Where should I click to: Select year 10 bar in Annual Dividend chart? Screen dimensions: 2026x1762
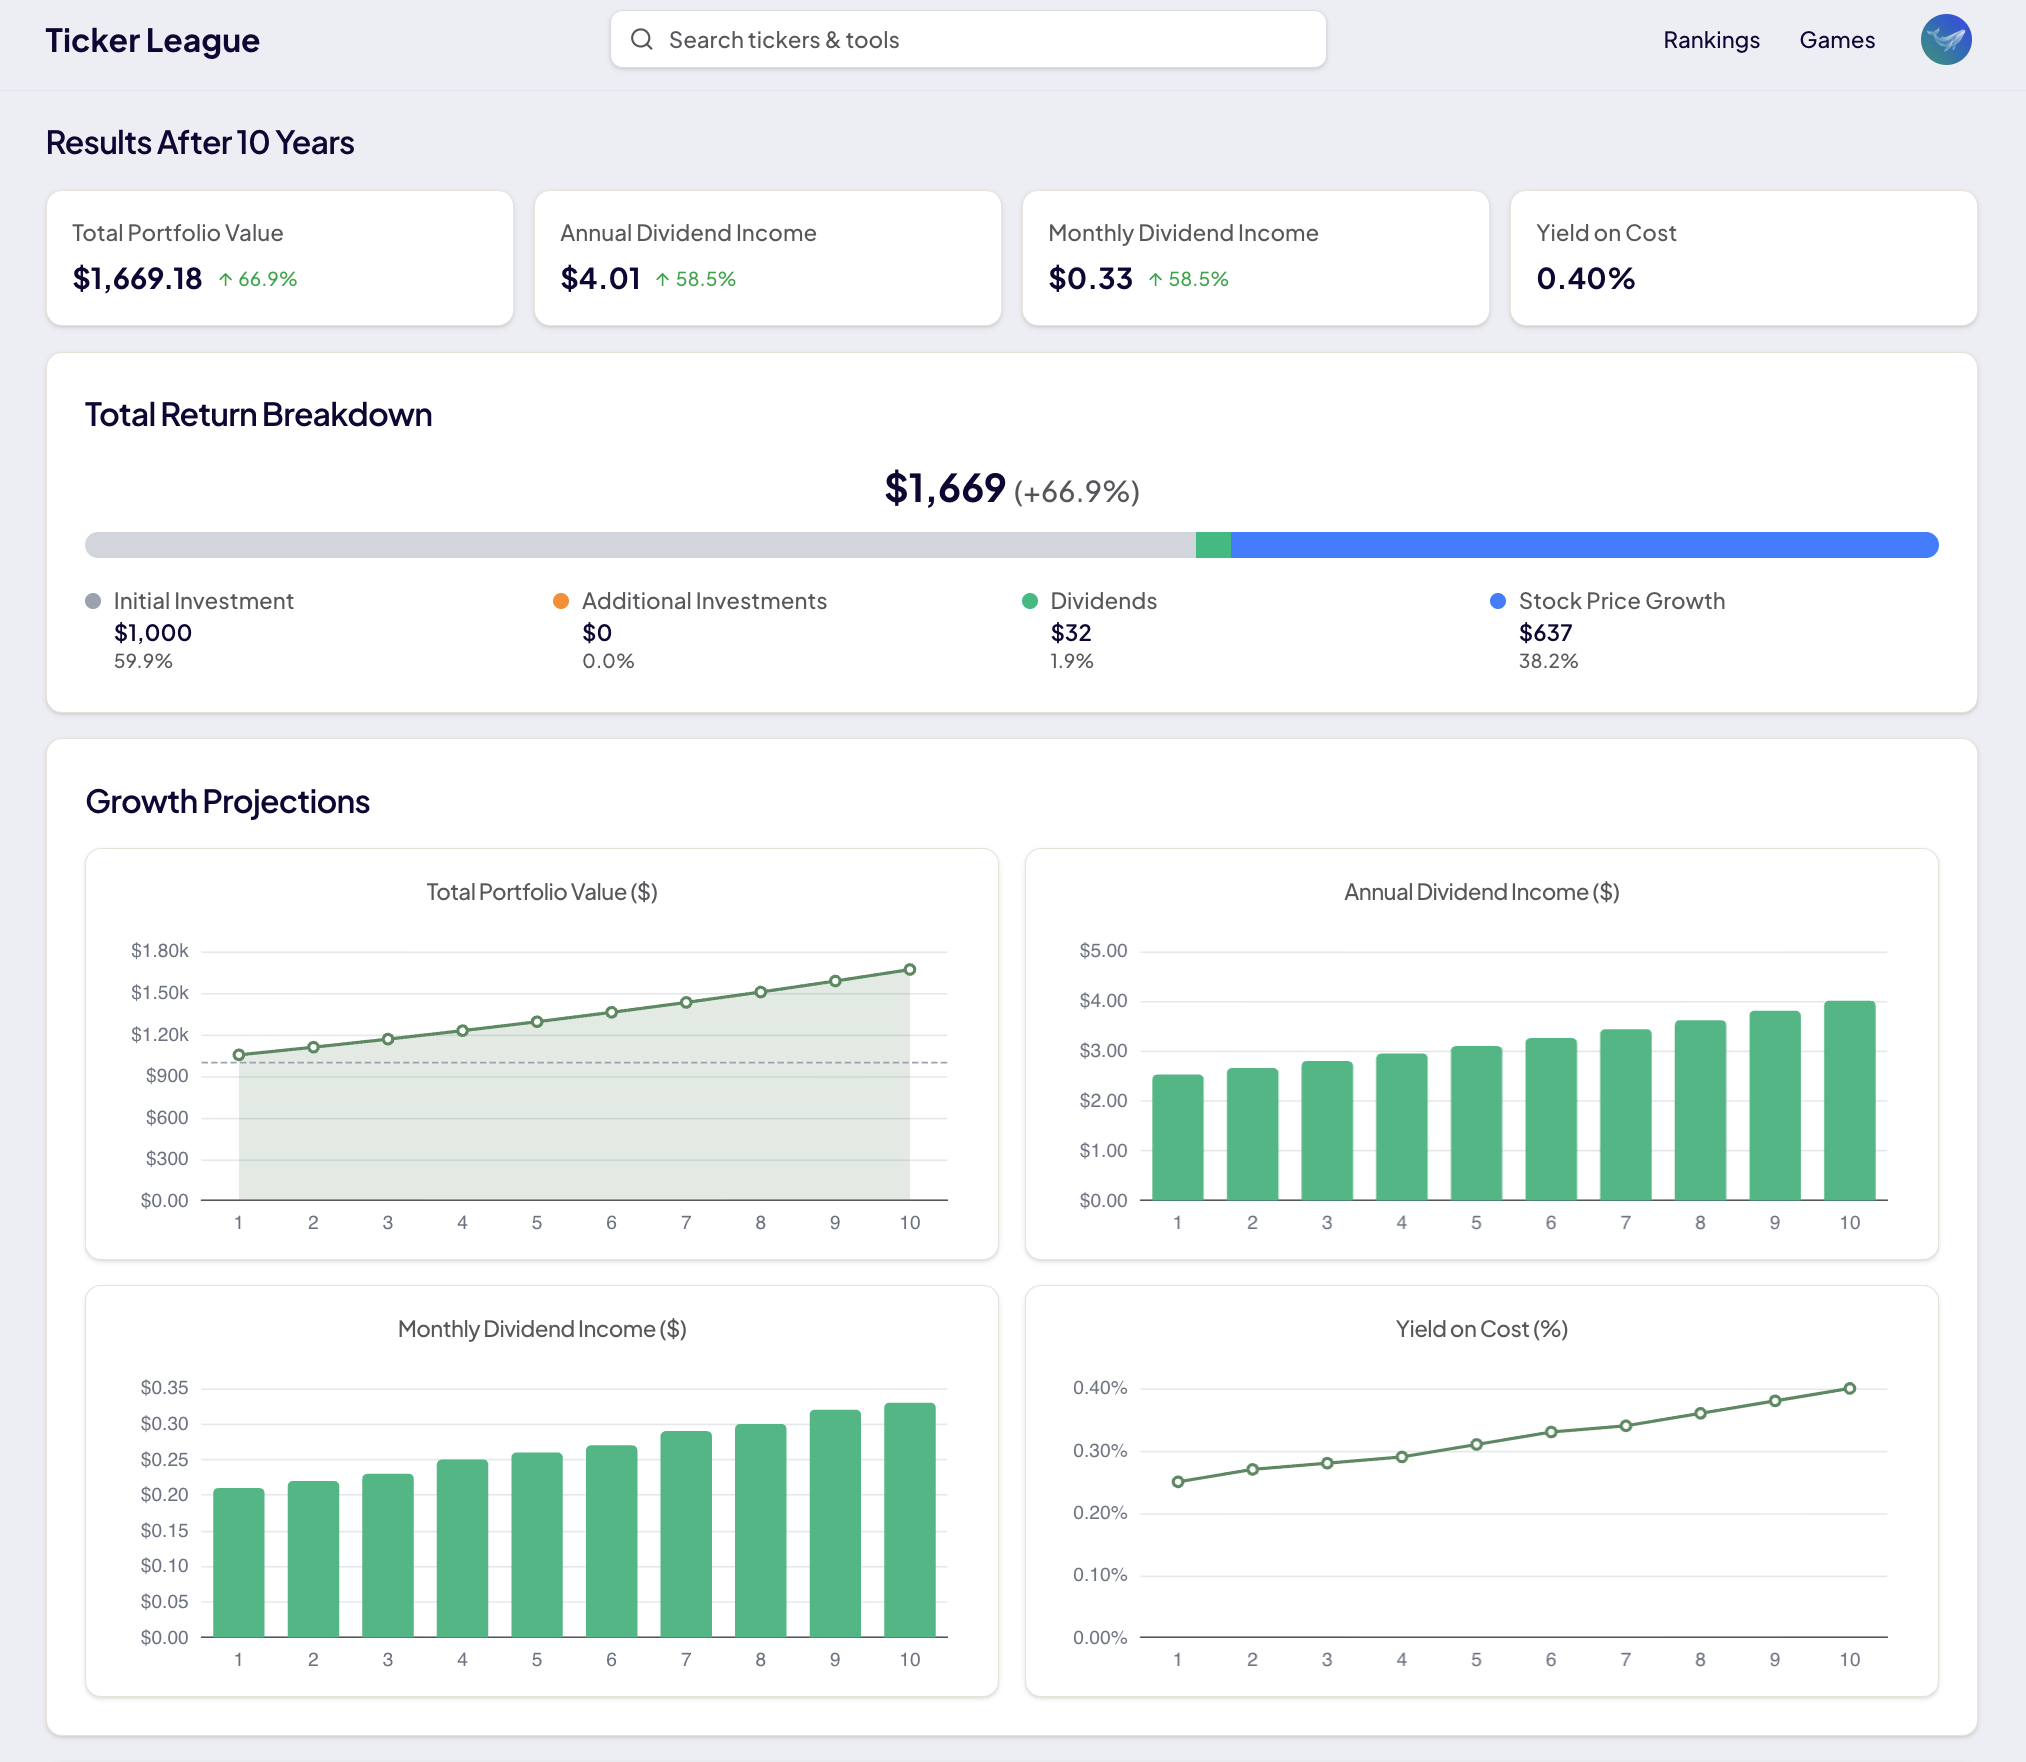pyautogui.click(x=1849, y=1100)
